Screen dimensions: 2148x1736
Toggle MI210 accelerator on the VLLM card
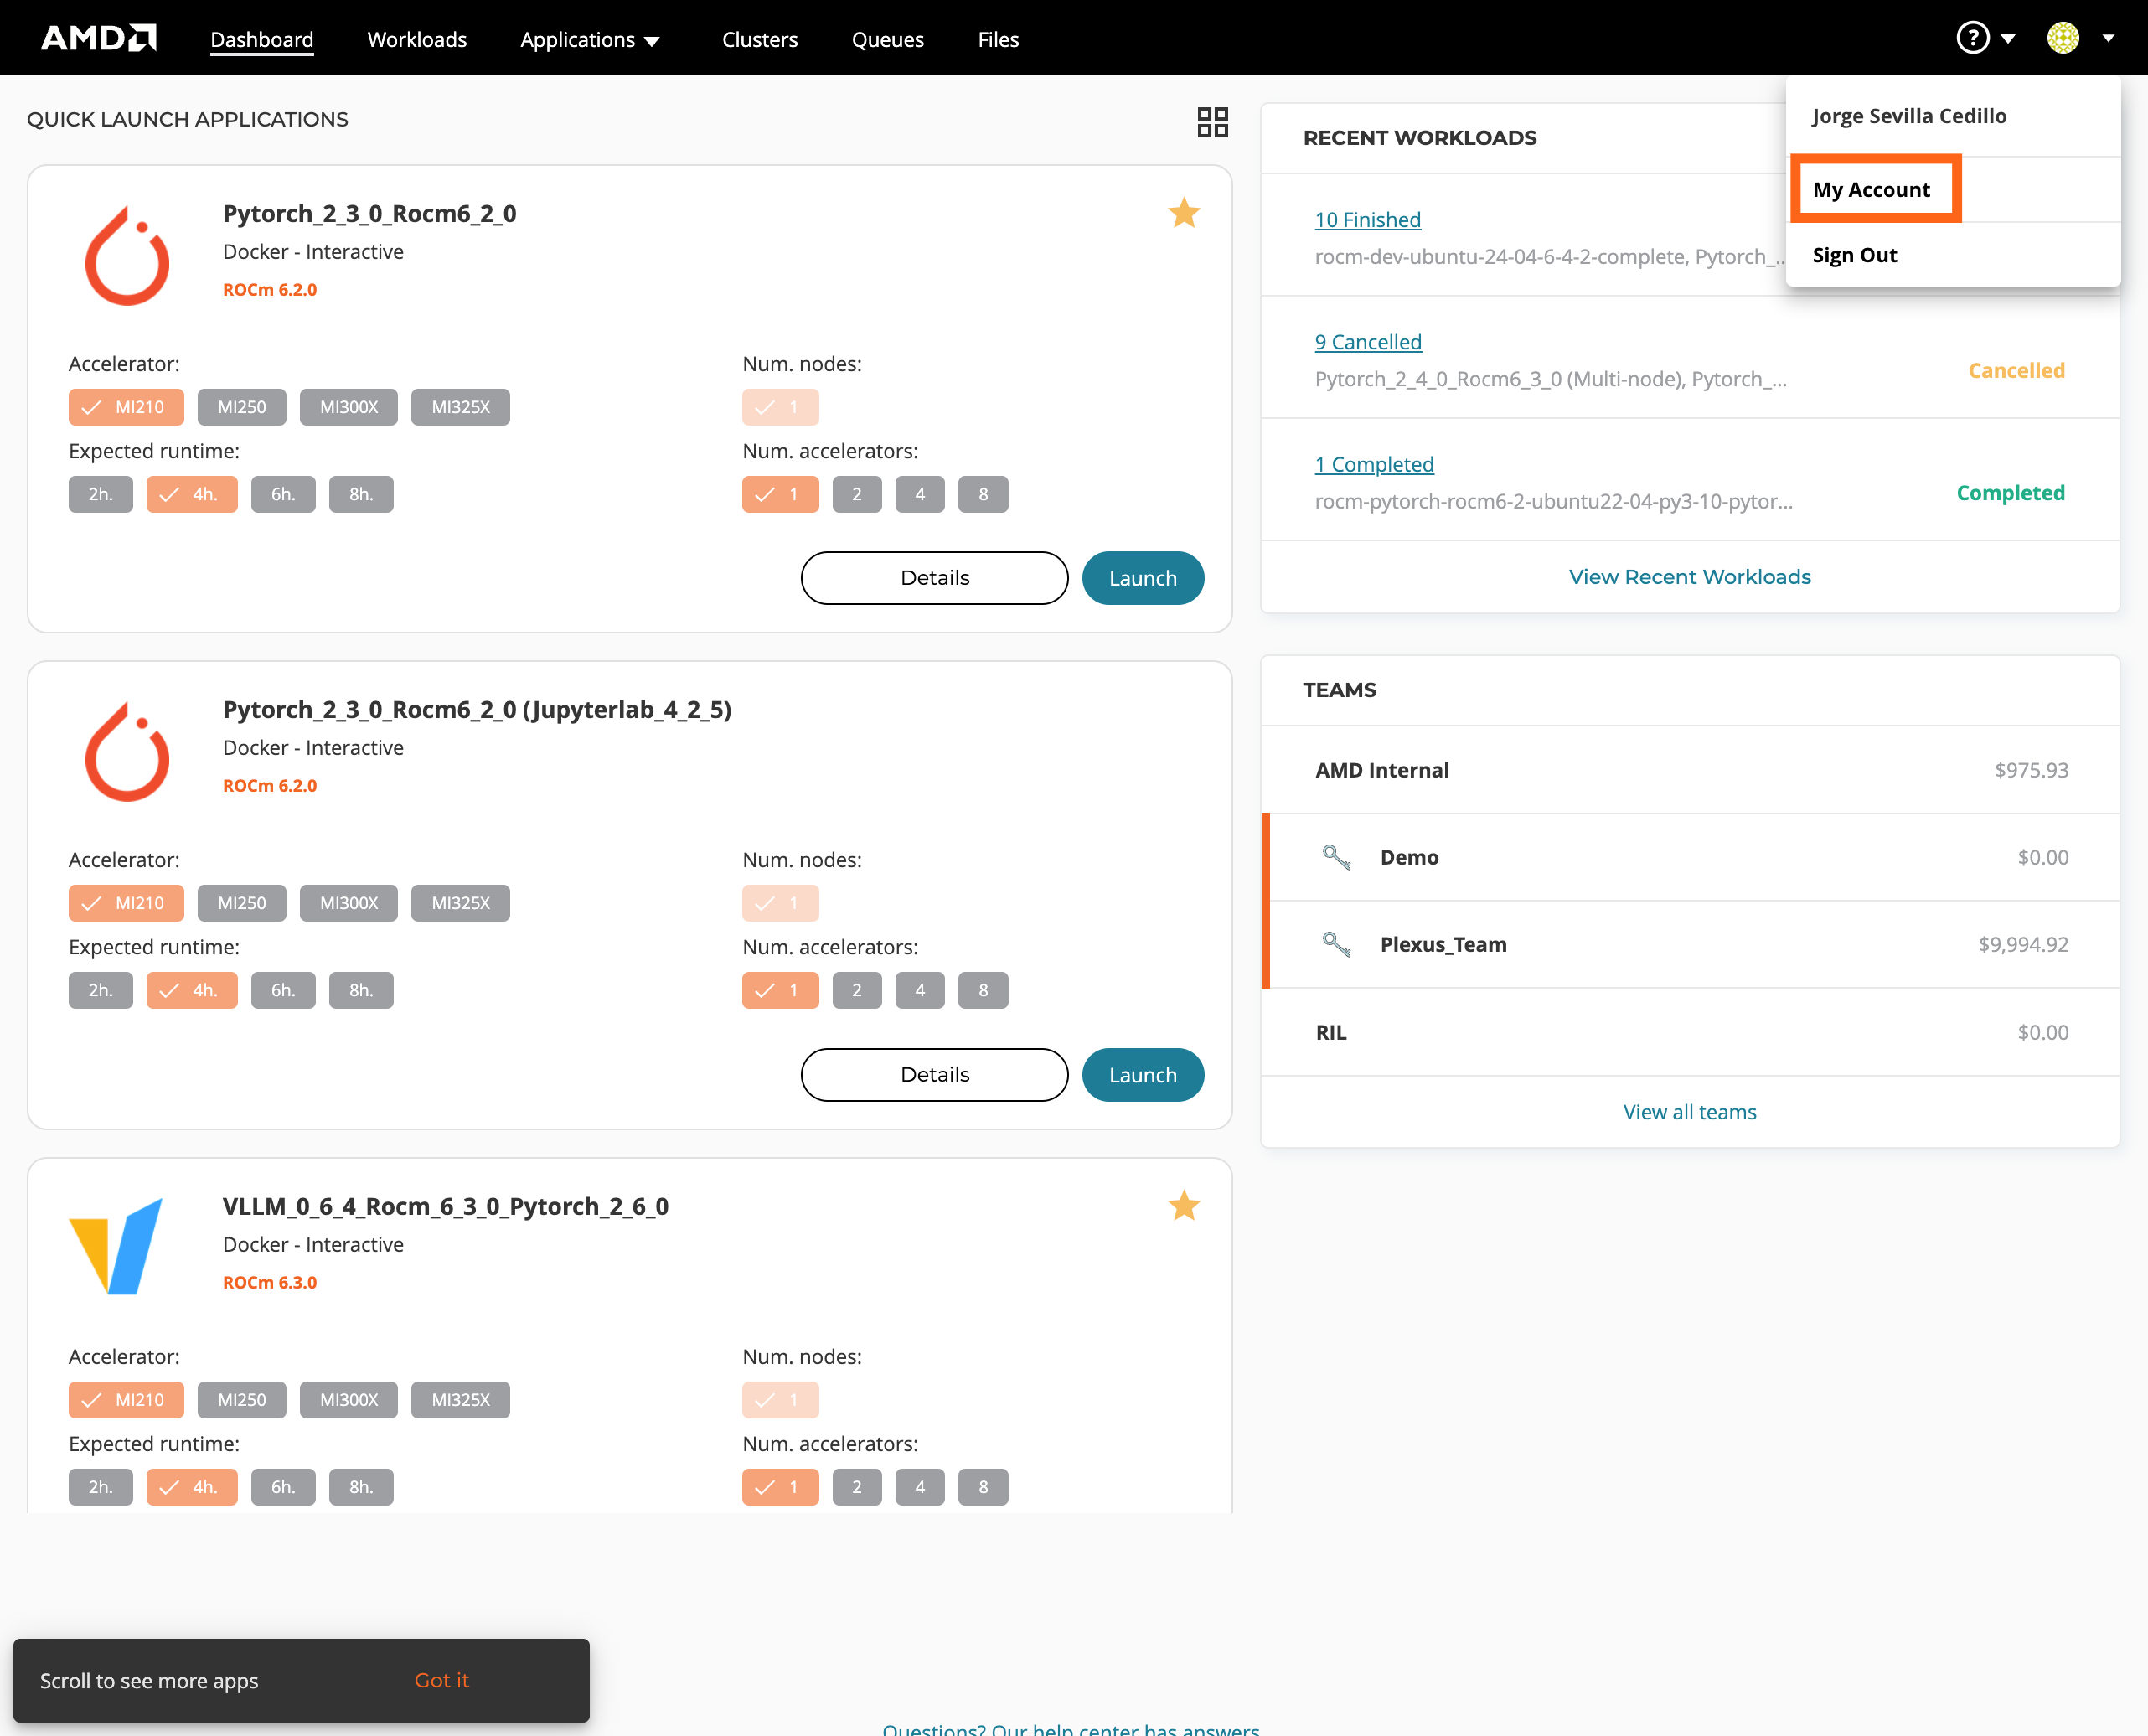pos(126,1400)
